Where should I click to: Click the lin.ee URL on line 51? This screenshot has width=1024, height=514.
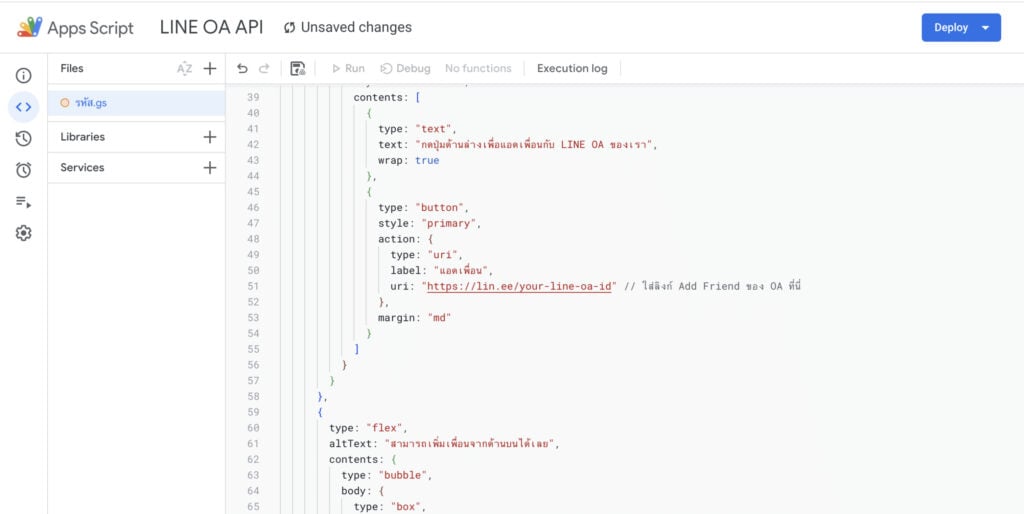[519, 286]
